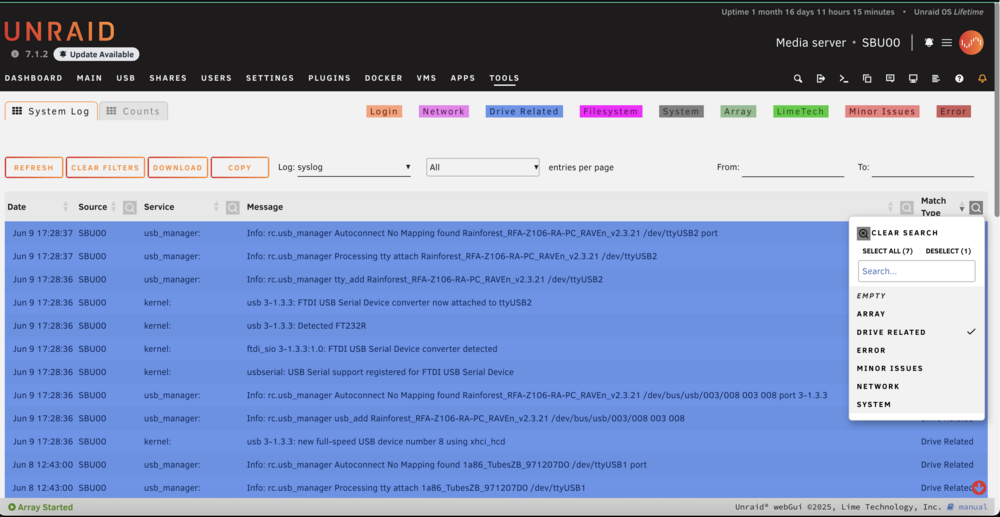Click the Array Started status indicator

[41, 507]
